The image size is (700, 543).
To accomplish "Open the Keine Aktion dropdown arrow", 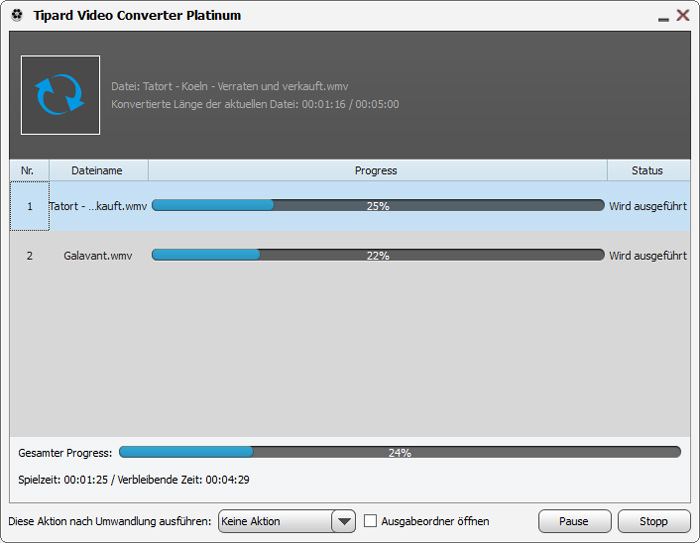I will (x=344, y=521).
